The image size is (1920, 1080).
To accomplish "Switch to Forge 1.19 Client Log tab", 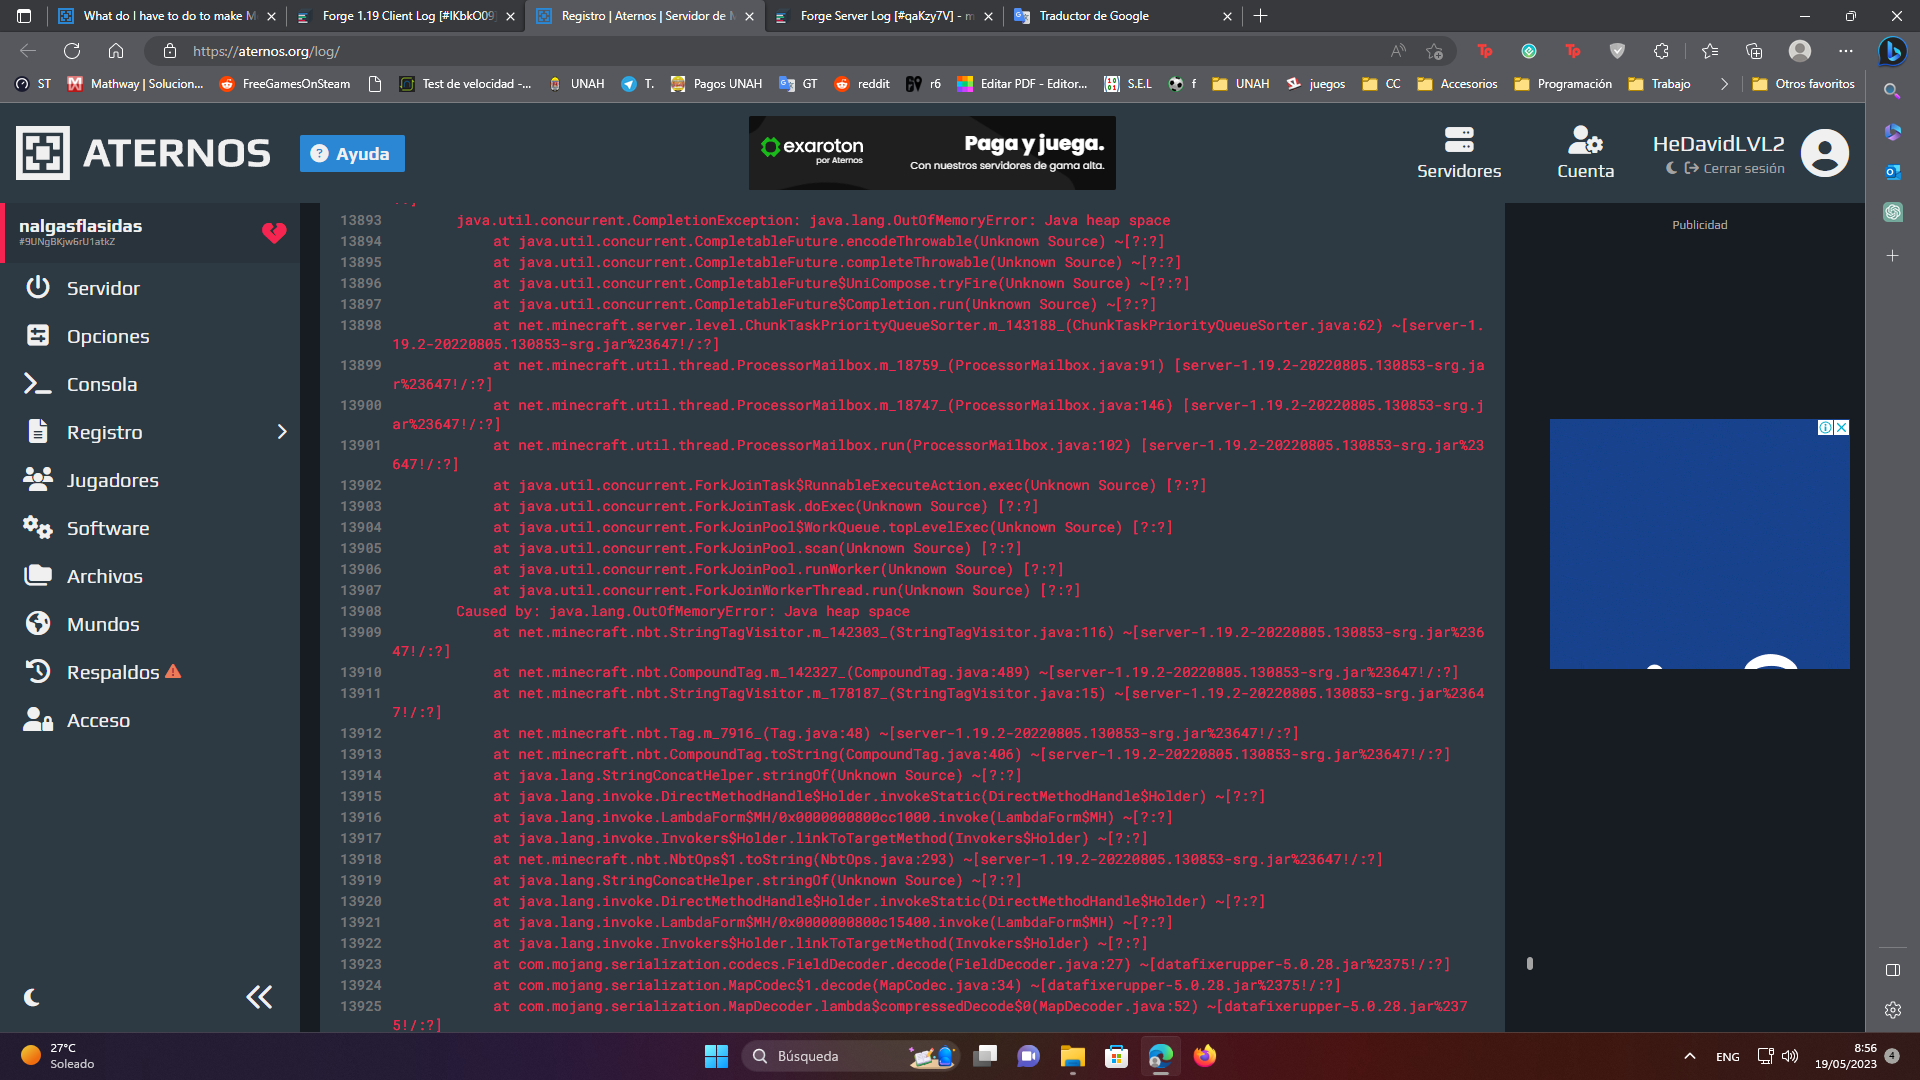I will click(407, 16).
